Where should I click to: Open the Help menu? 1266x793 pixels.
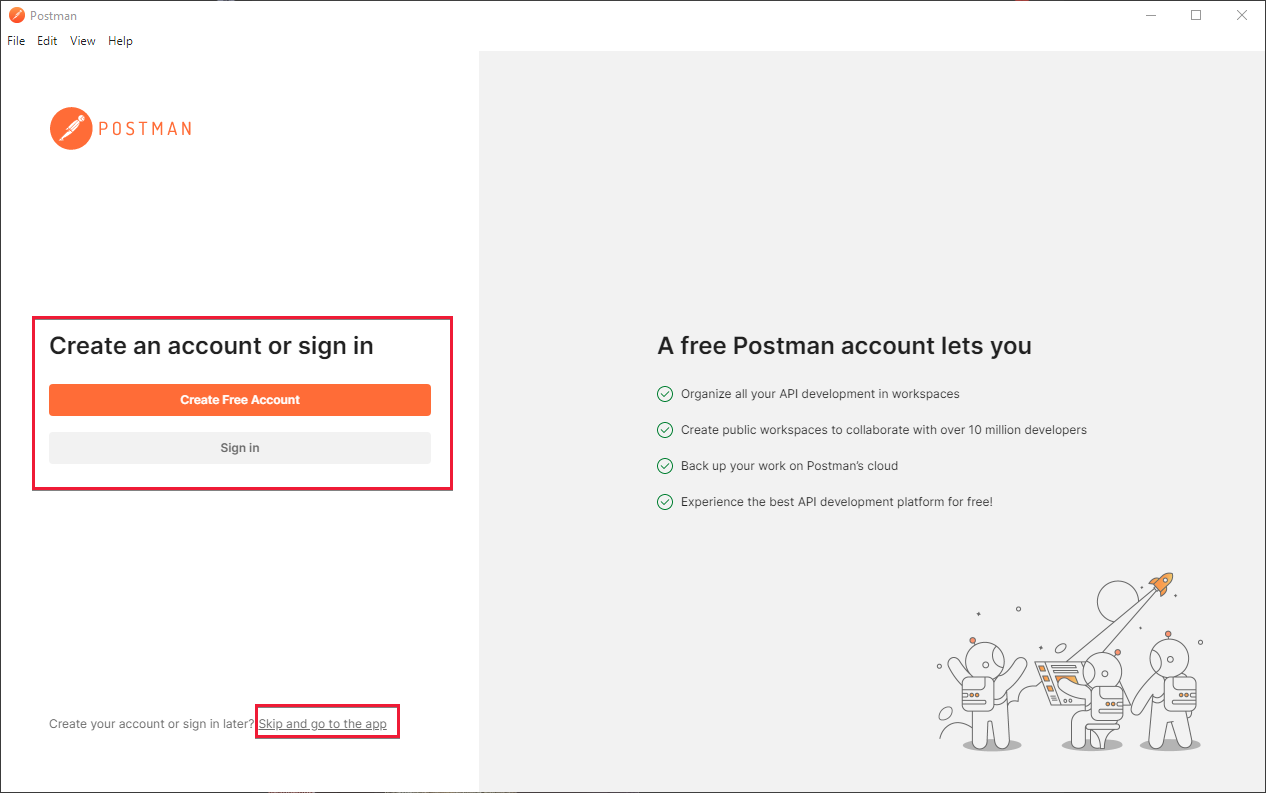(x=120, y=41)
